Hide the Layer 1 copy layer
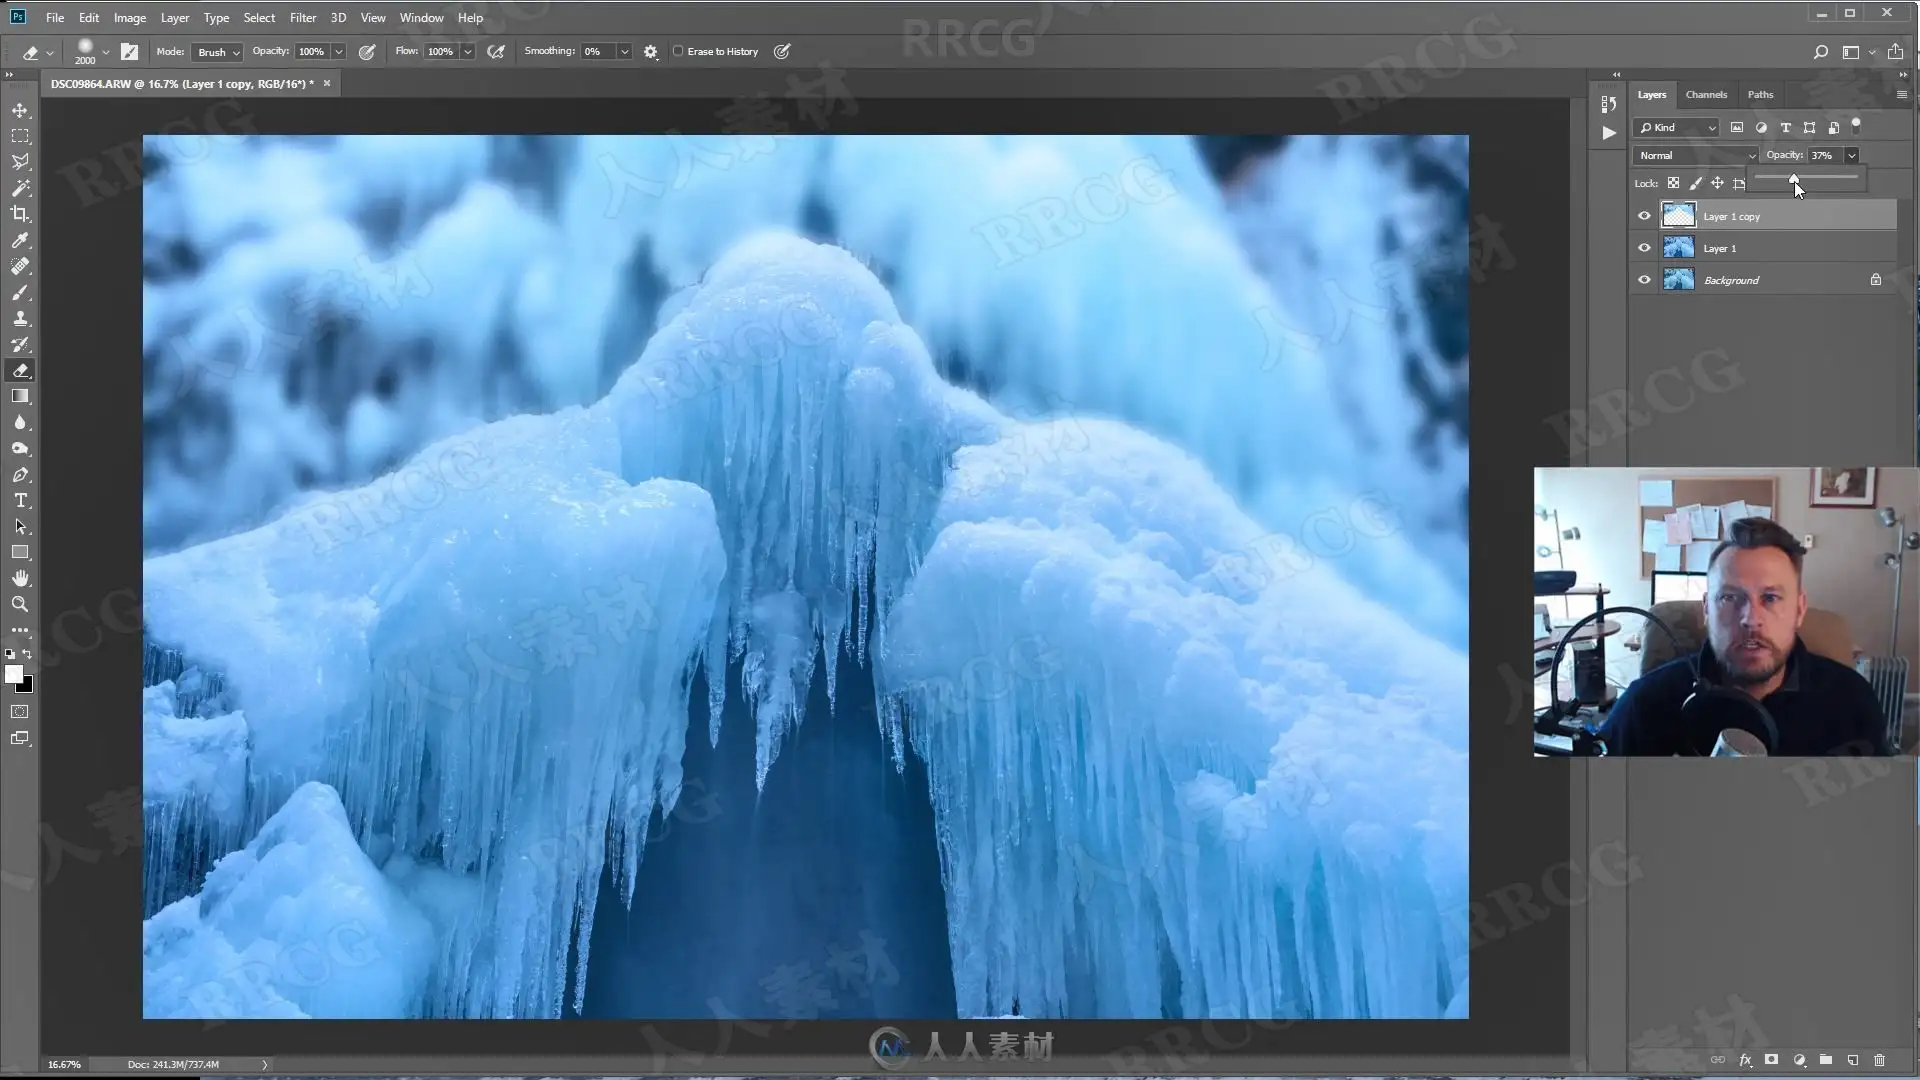Viewport: 1920px width, 1080px height. 1644,216
